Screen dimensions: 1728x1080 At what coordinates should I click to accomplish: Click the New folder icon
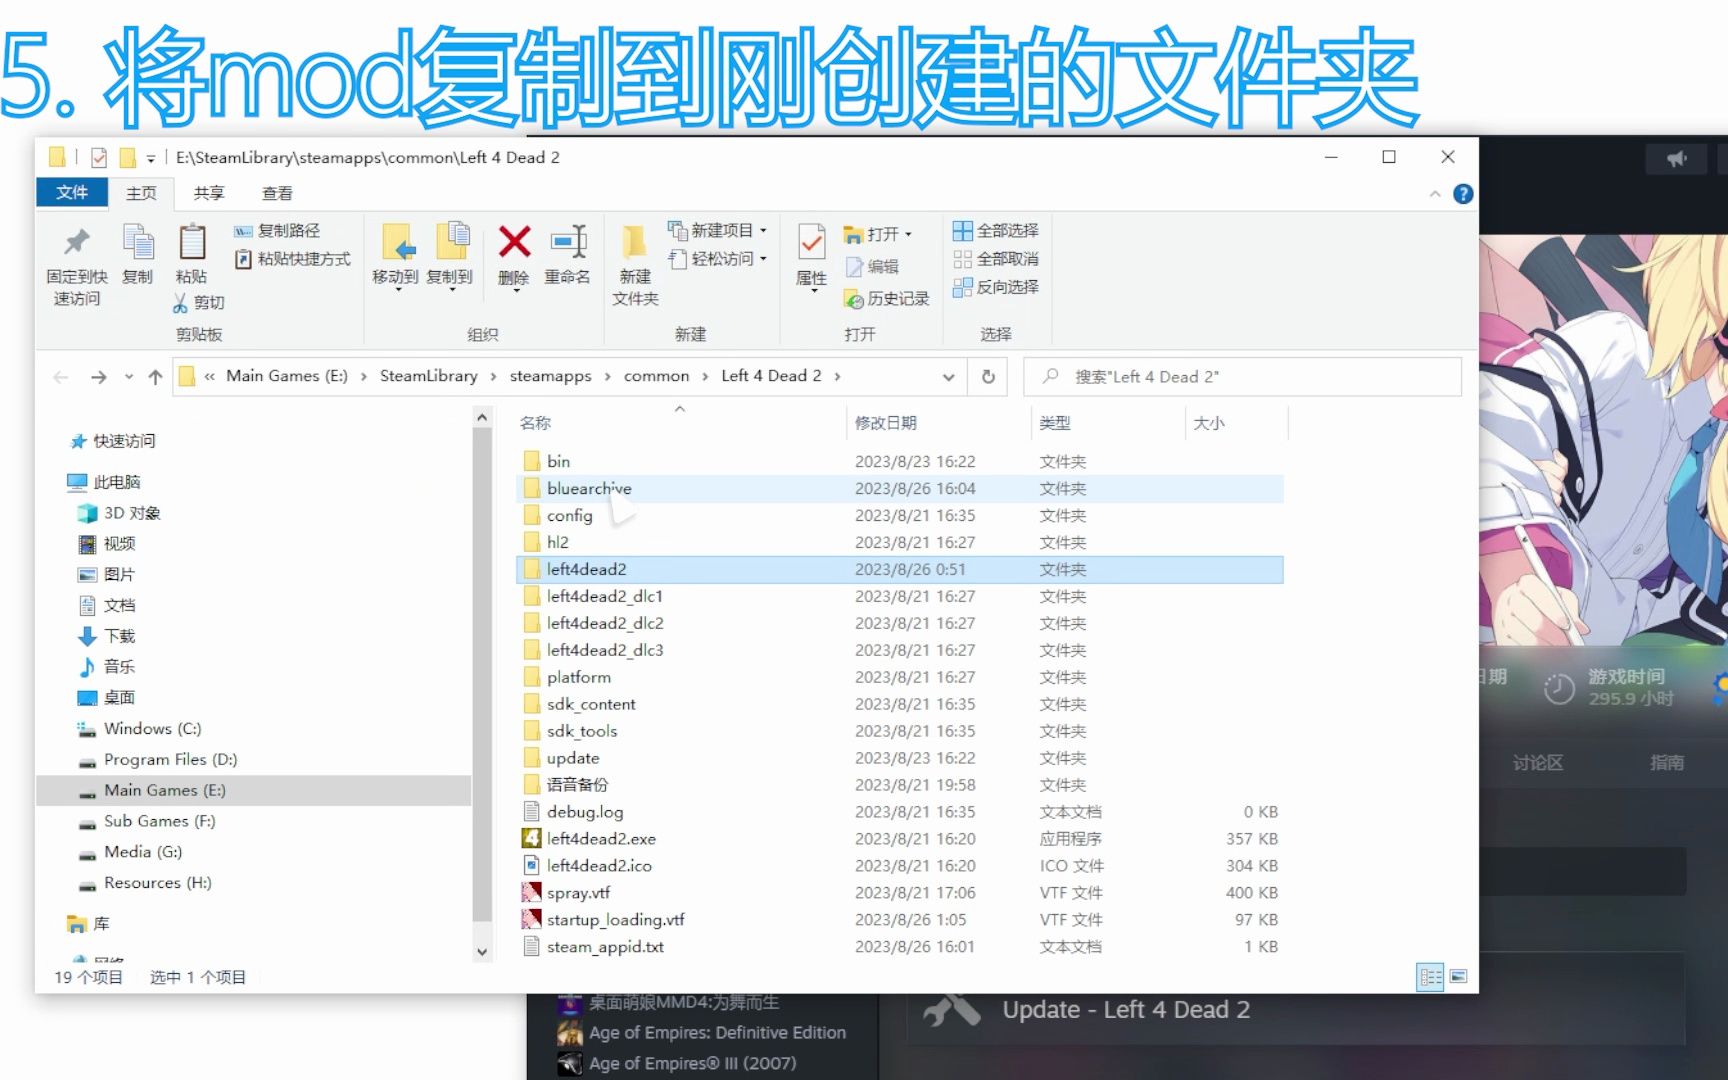[634, 242]
